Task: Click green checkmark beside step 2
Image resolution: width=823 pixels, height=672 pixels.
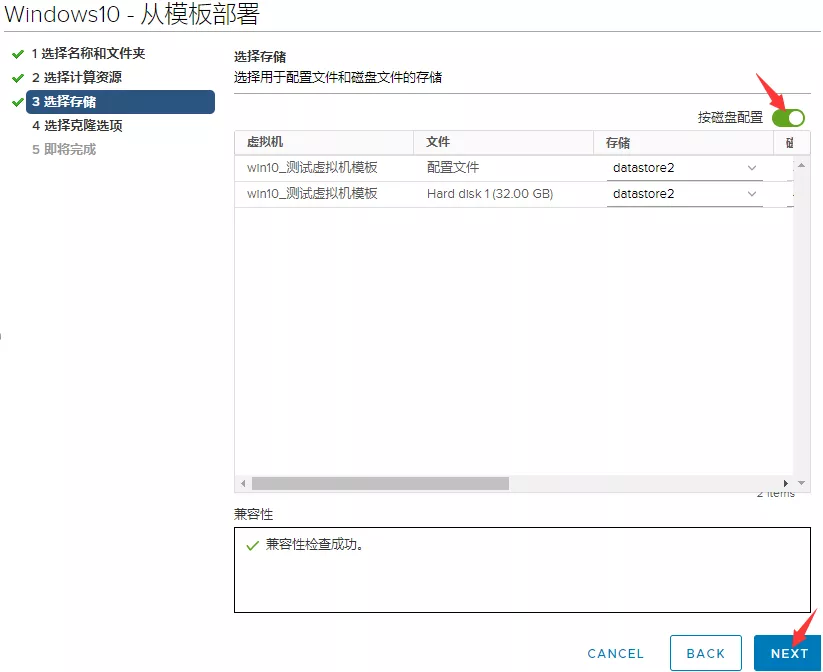Action: pos(18,78)
